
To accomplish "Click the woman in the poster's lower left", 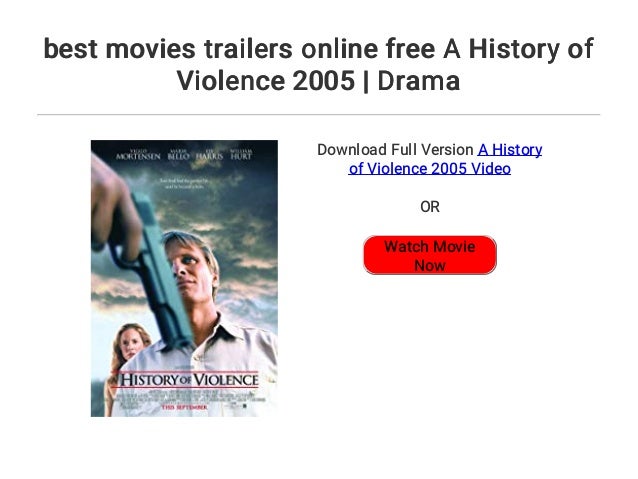I will [x=128, y=348].
